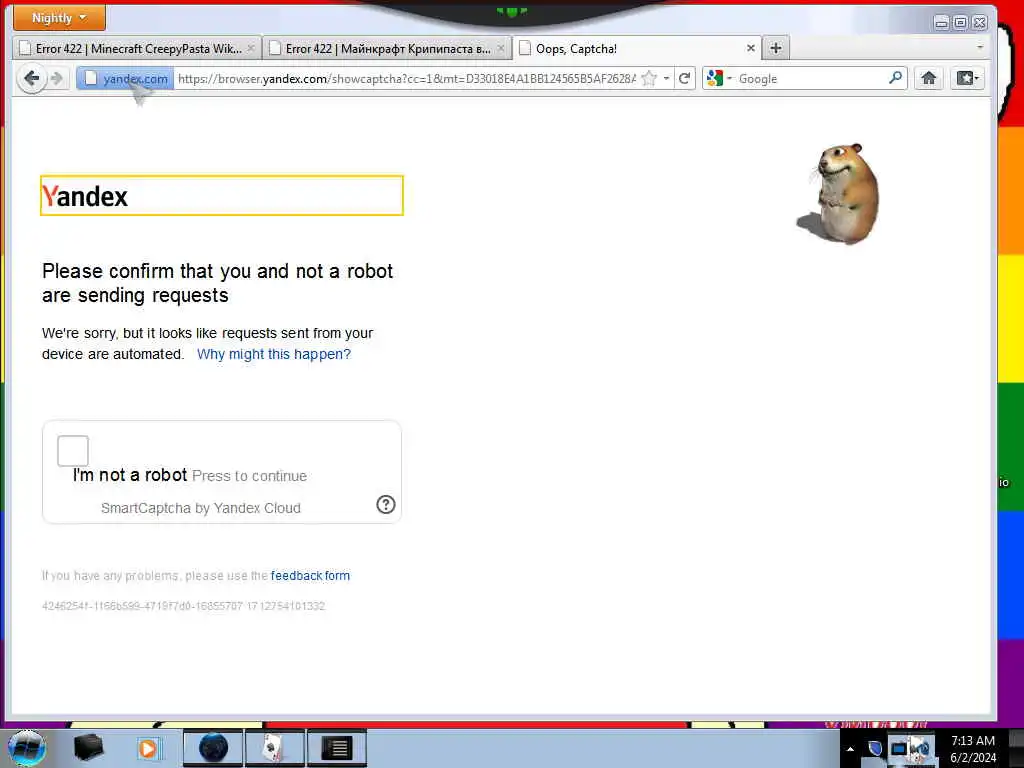Minimize the browser window
The width and height of the screenshot is (1024, 768).
click(x=942, y=23)
